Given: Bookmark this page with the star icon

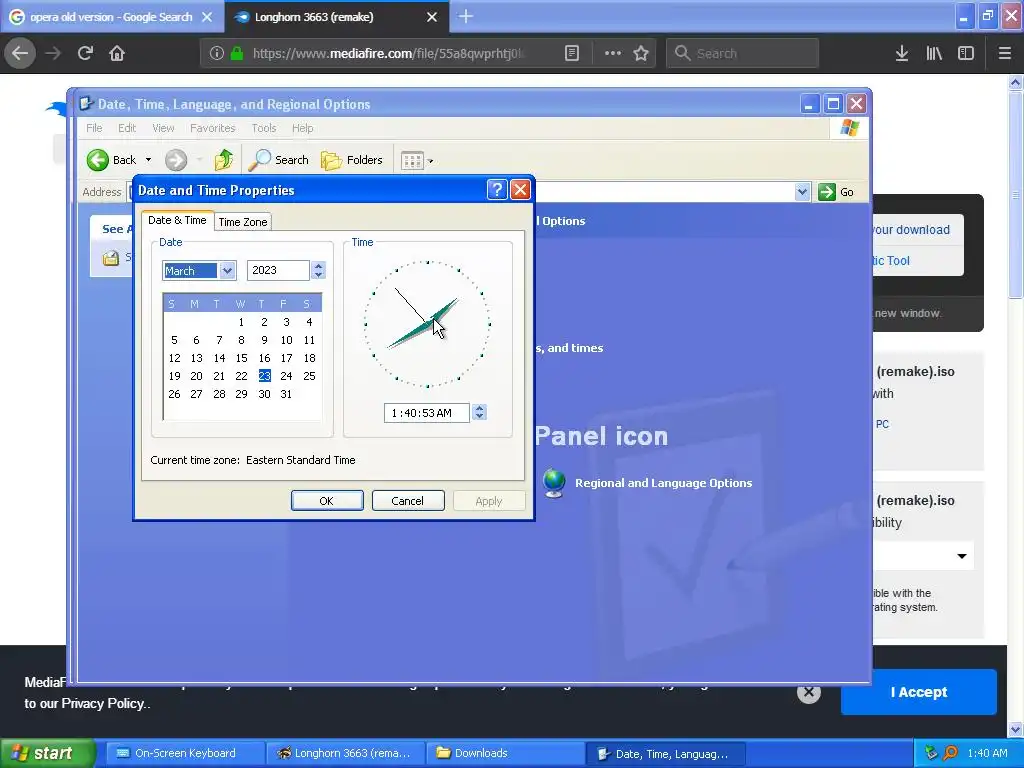Looking at the screenshot, I should tap(641, 53).
